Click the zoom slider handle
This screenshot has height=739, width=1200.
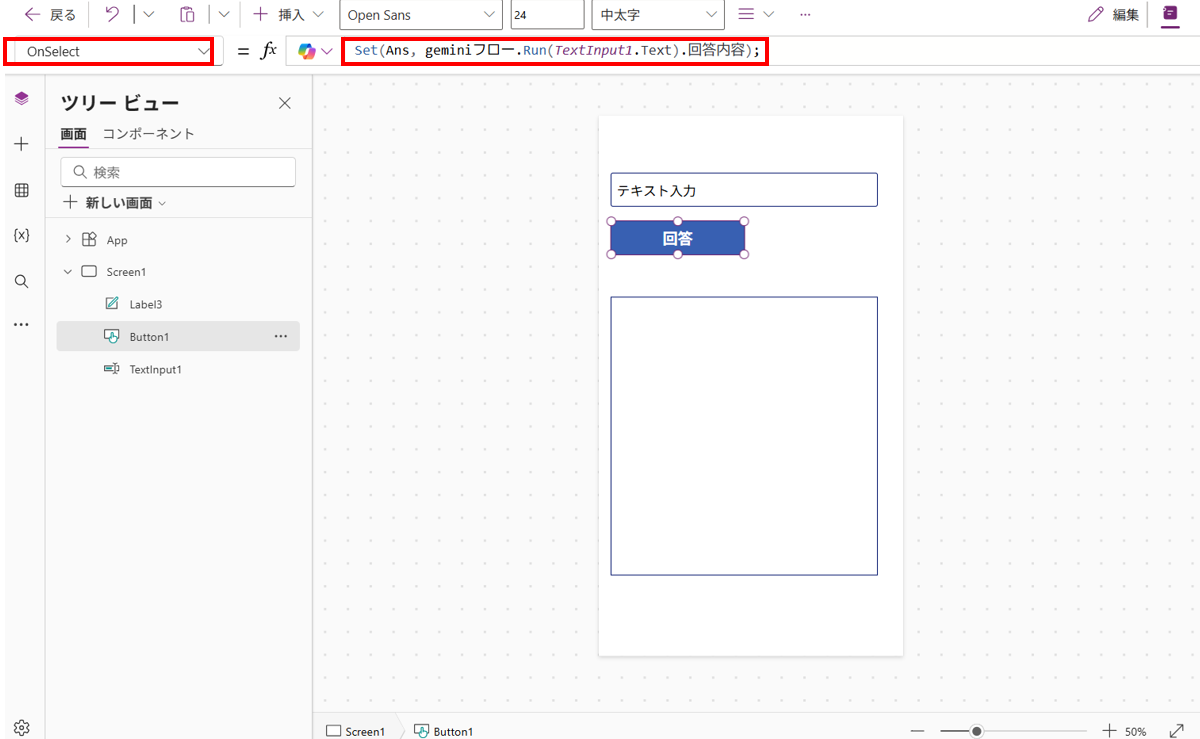click(x=977, y=731)
